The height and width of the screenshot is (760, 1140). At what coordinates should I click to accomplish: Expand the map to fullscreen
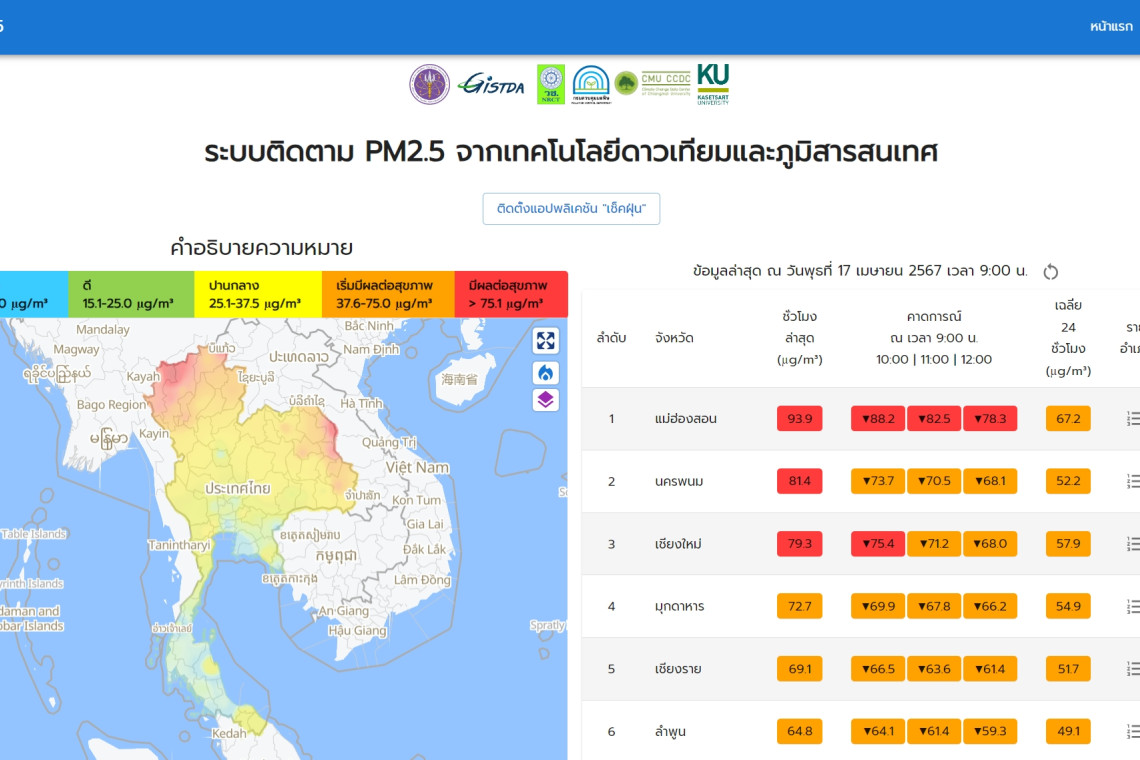pyautogui.click(x=545, y=341)
